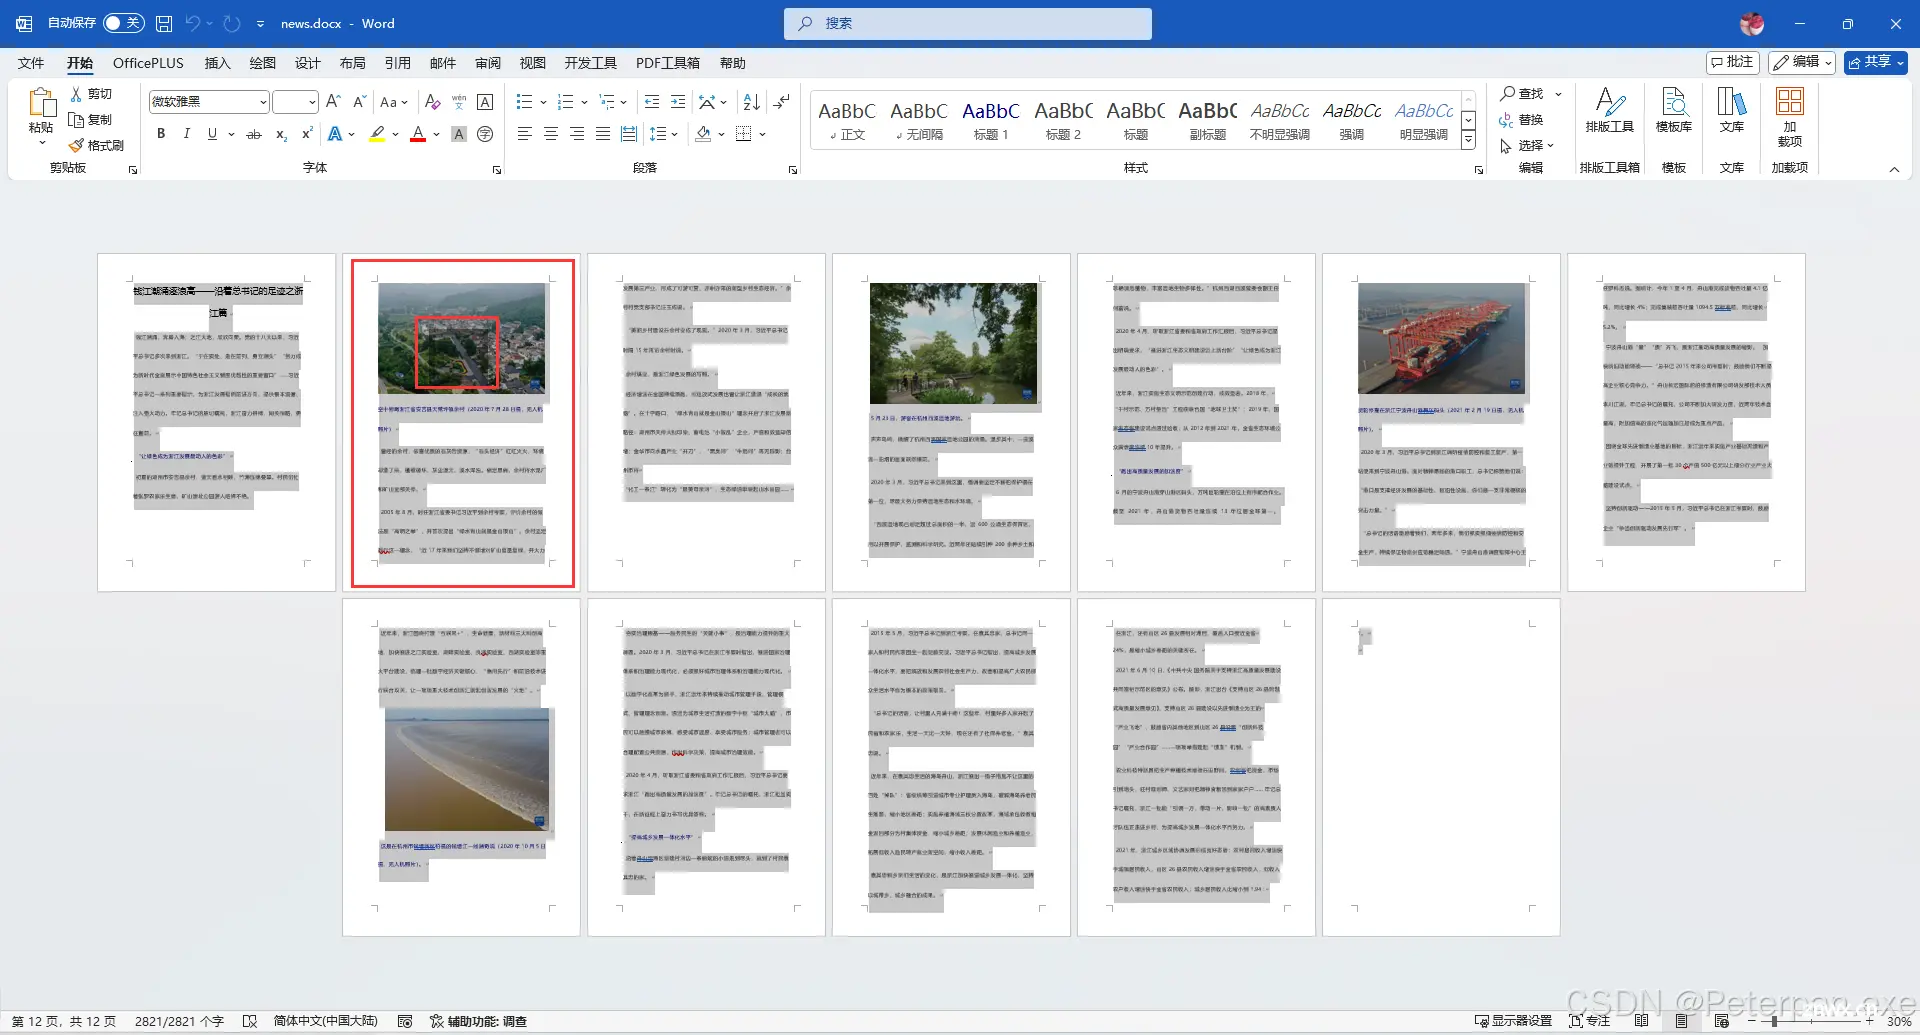Collapse the ribbon with the chevron

click(1894, 169)
